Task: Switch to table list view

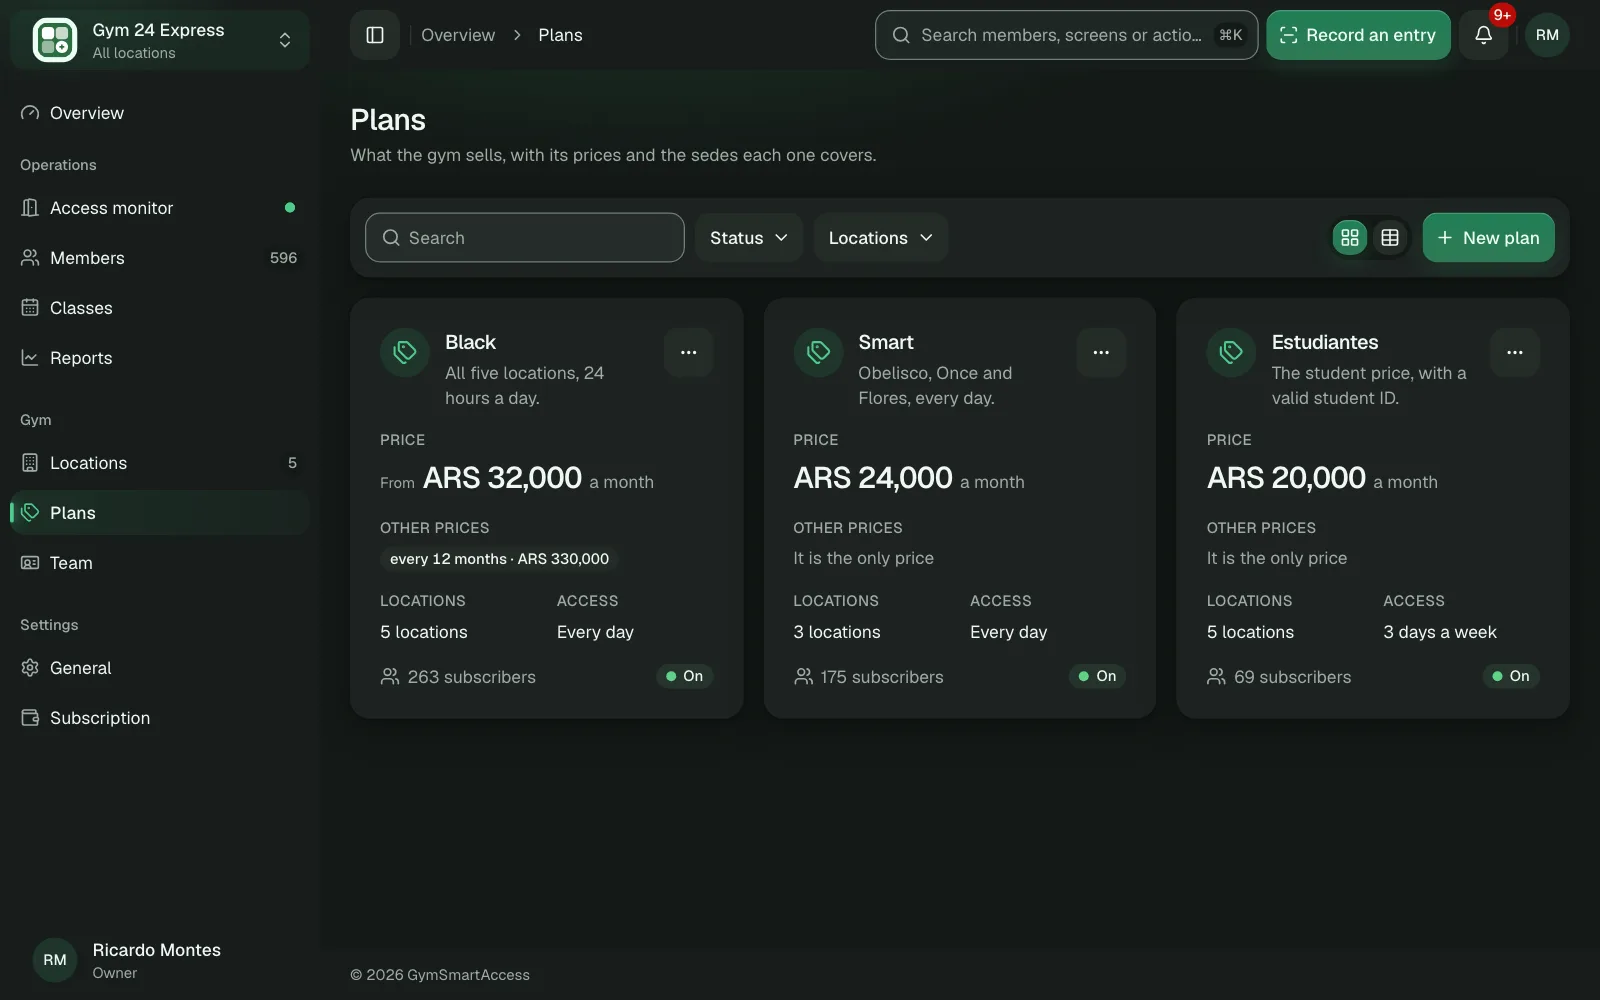Action: [1390, 238]
